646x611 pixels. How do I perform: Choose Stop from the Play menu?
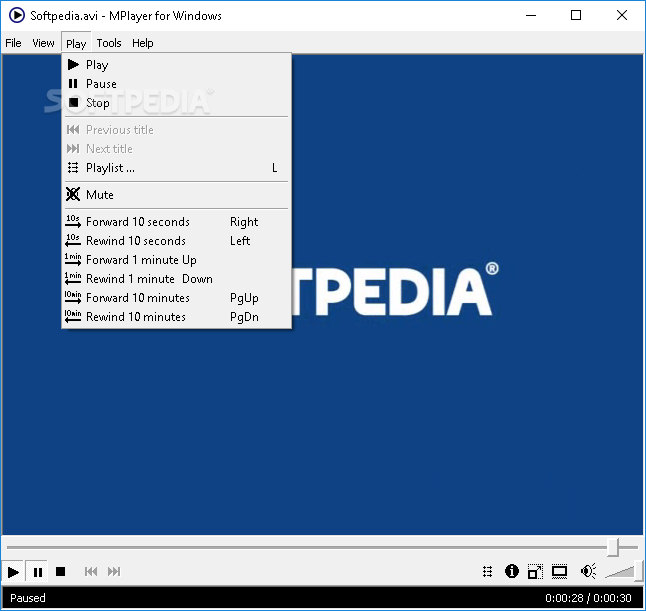[x=176, y=103]
